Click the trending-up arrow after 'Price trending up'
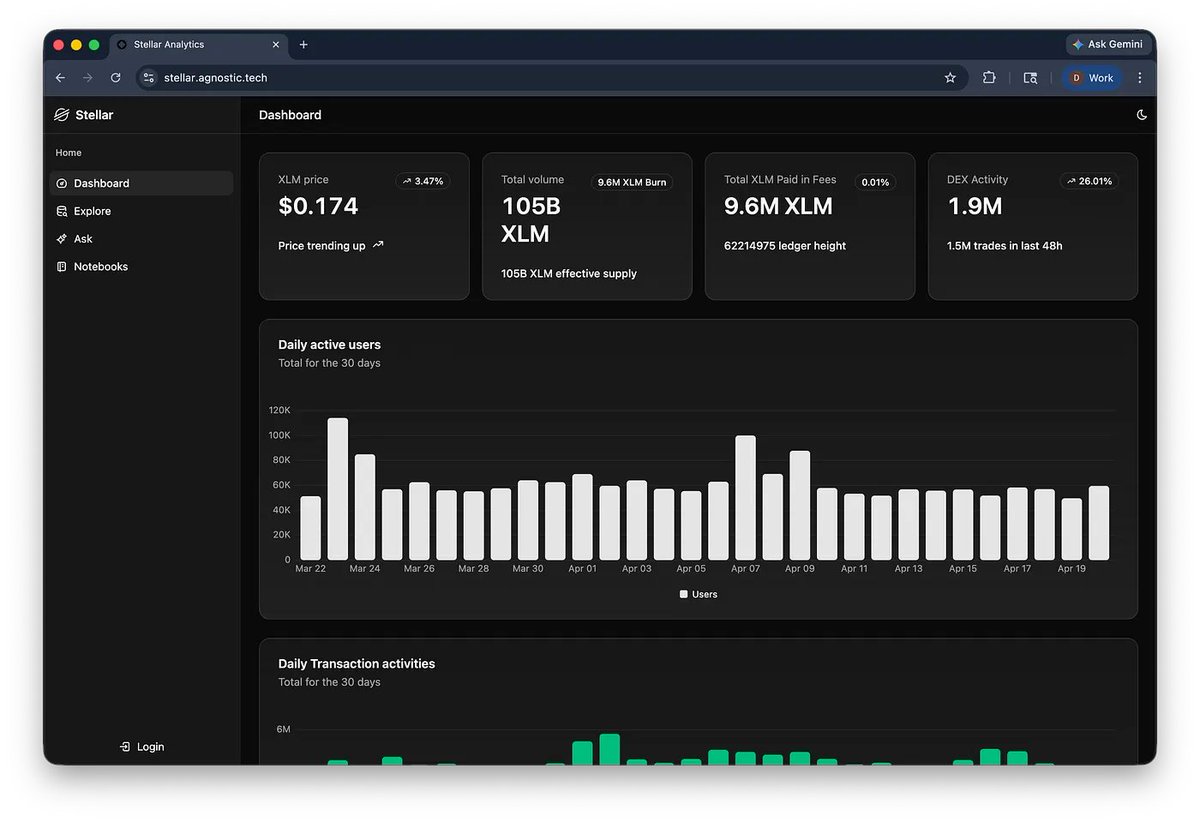 click(378, 245)
